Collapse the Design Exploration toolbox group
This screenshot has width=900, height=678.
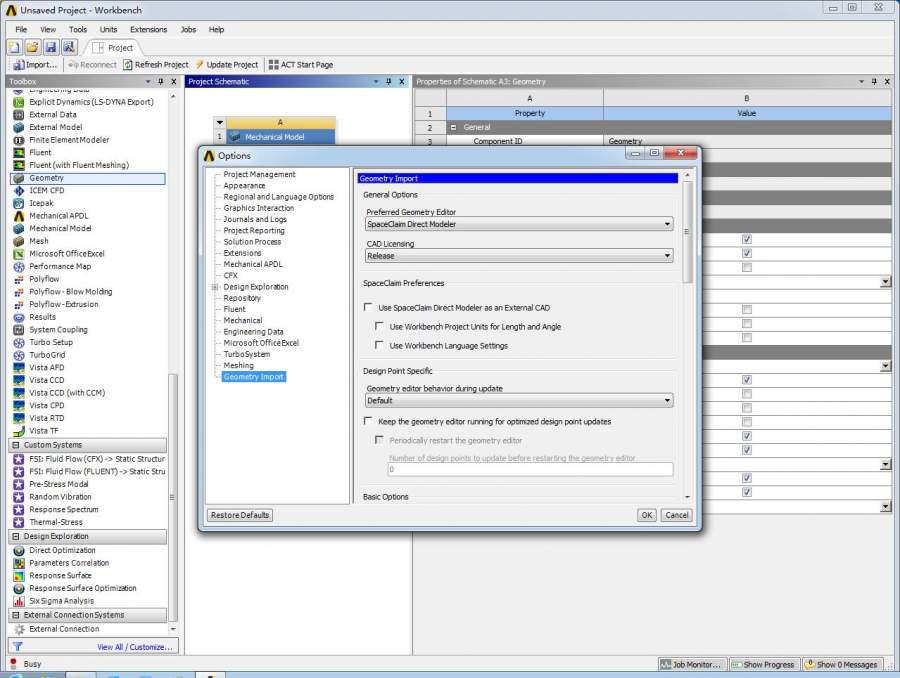pyautogui.click(x=16, y=536)
